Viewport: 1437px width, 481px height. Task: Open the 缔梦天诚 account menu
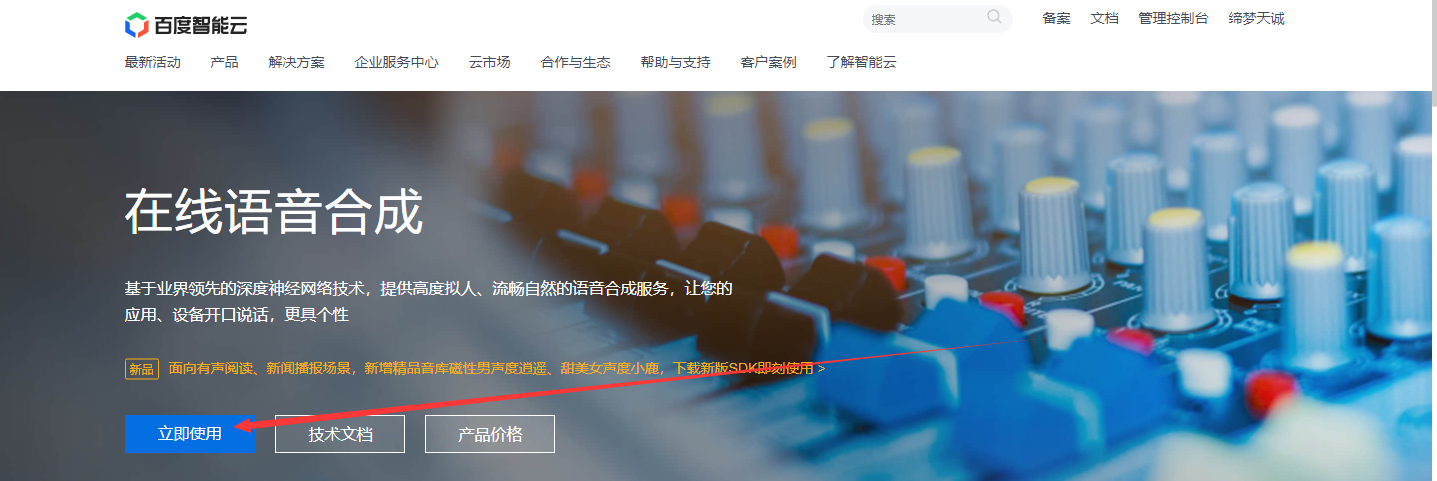pyautogui.click(x=1256, y=19)
